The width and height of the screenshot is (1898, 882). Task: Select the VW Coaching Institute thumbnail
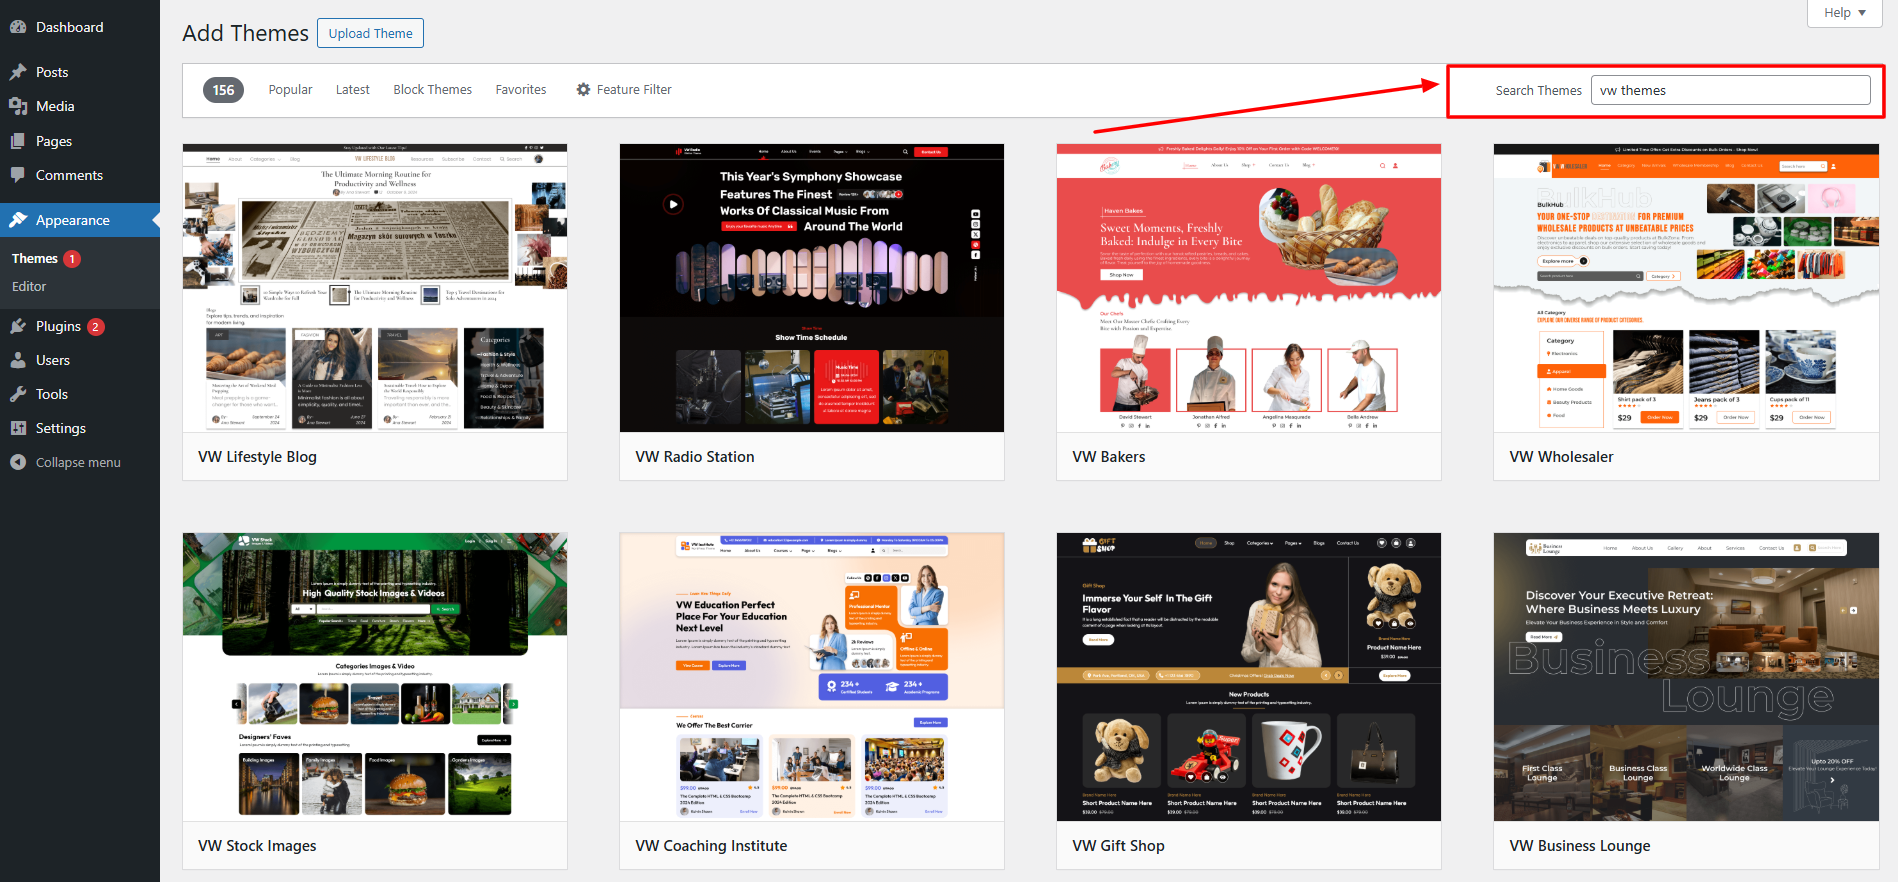[812, 677]
